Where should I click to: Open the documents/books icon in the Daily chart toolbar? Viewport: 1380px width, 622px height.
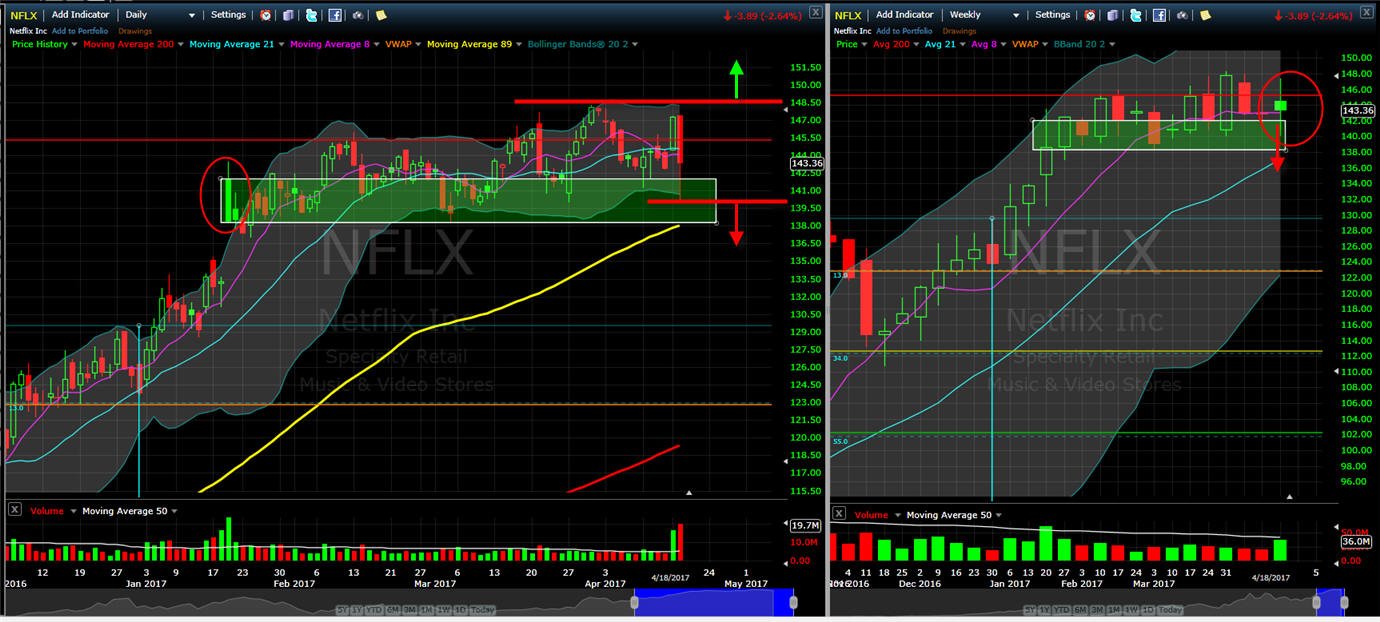click(x=288, y=15)
